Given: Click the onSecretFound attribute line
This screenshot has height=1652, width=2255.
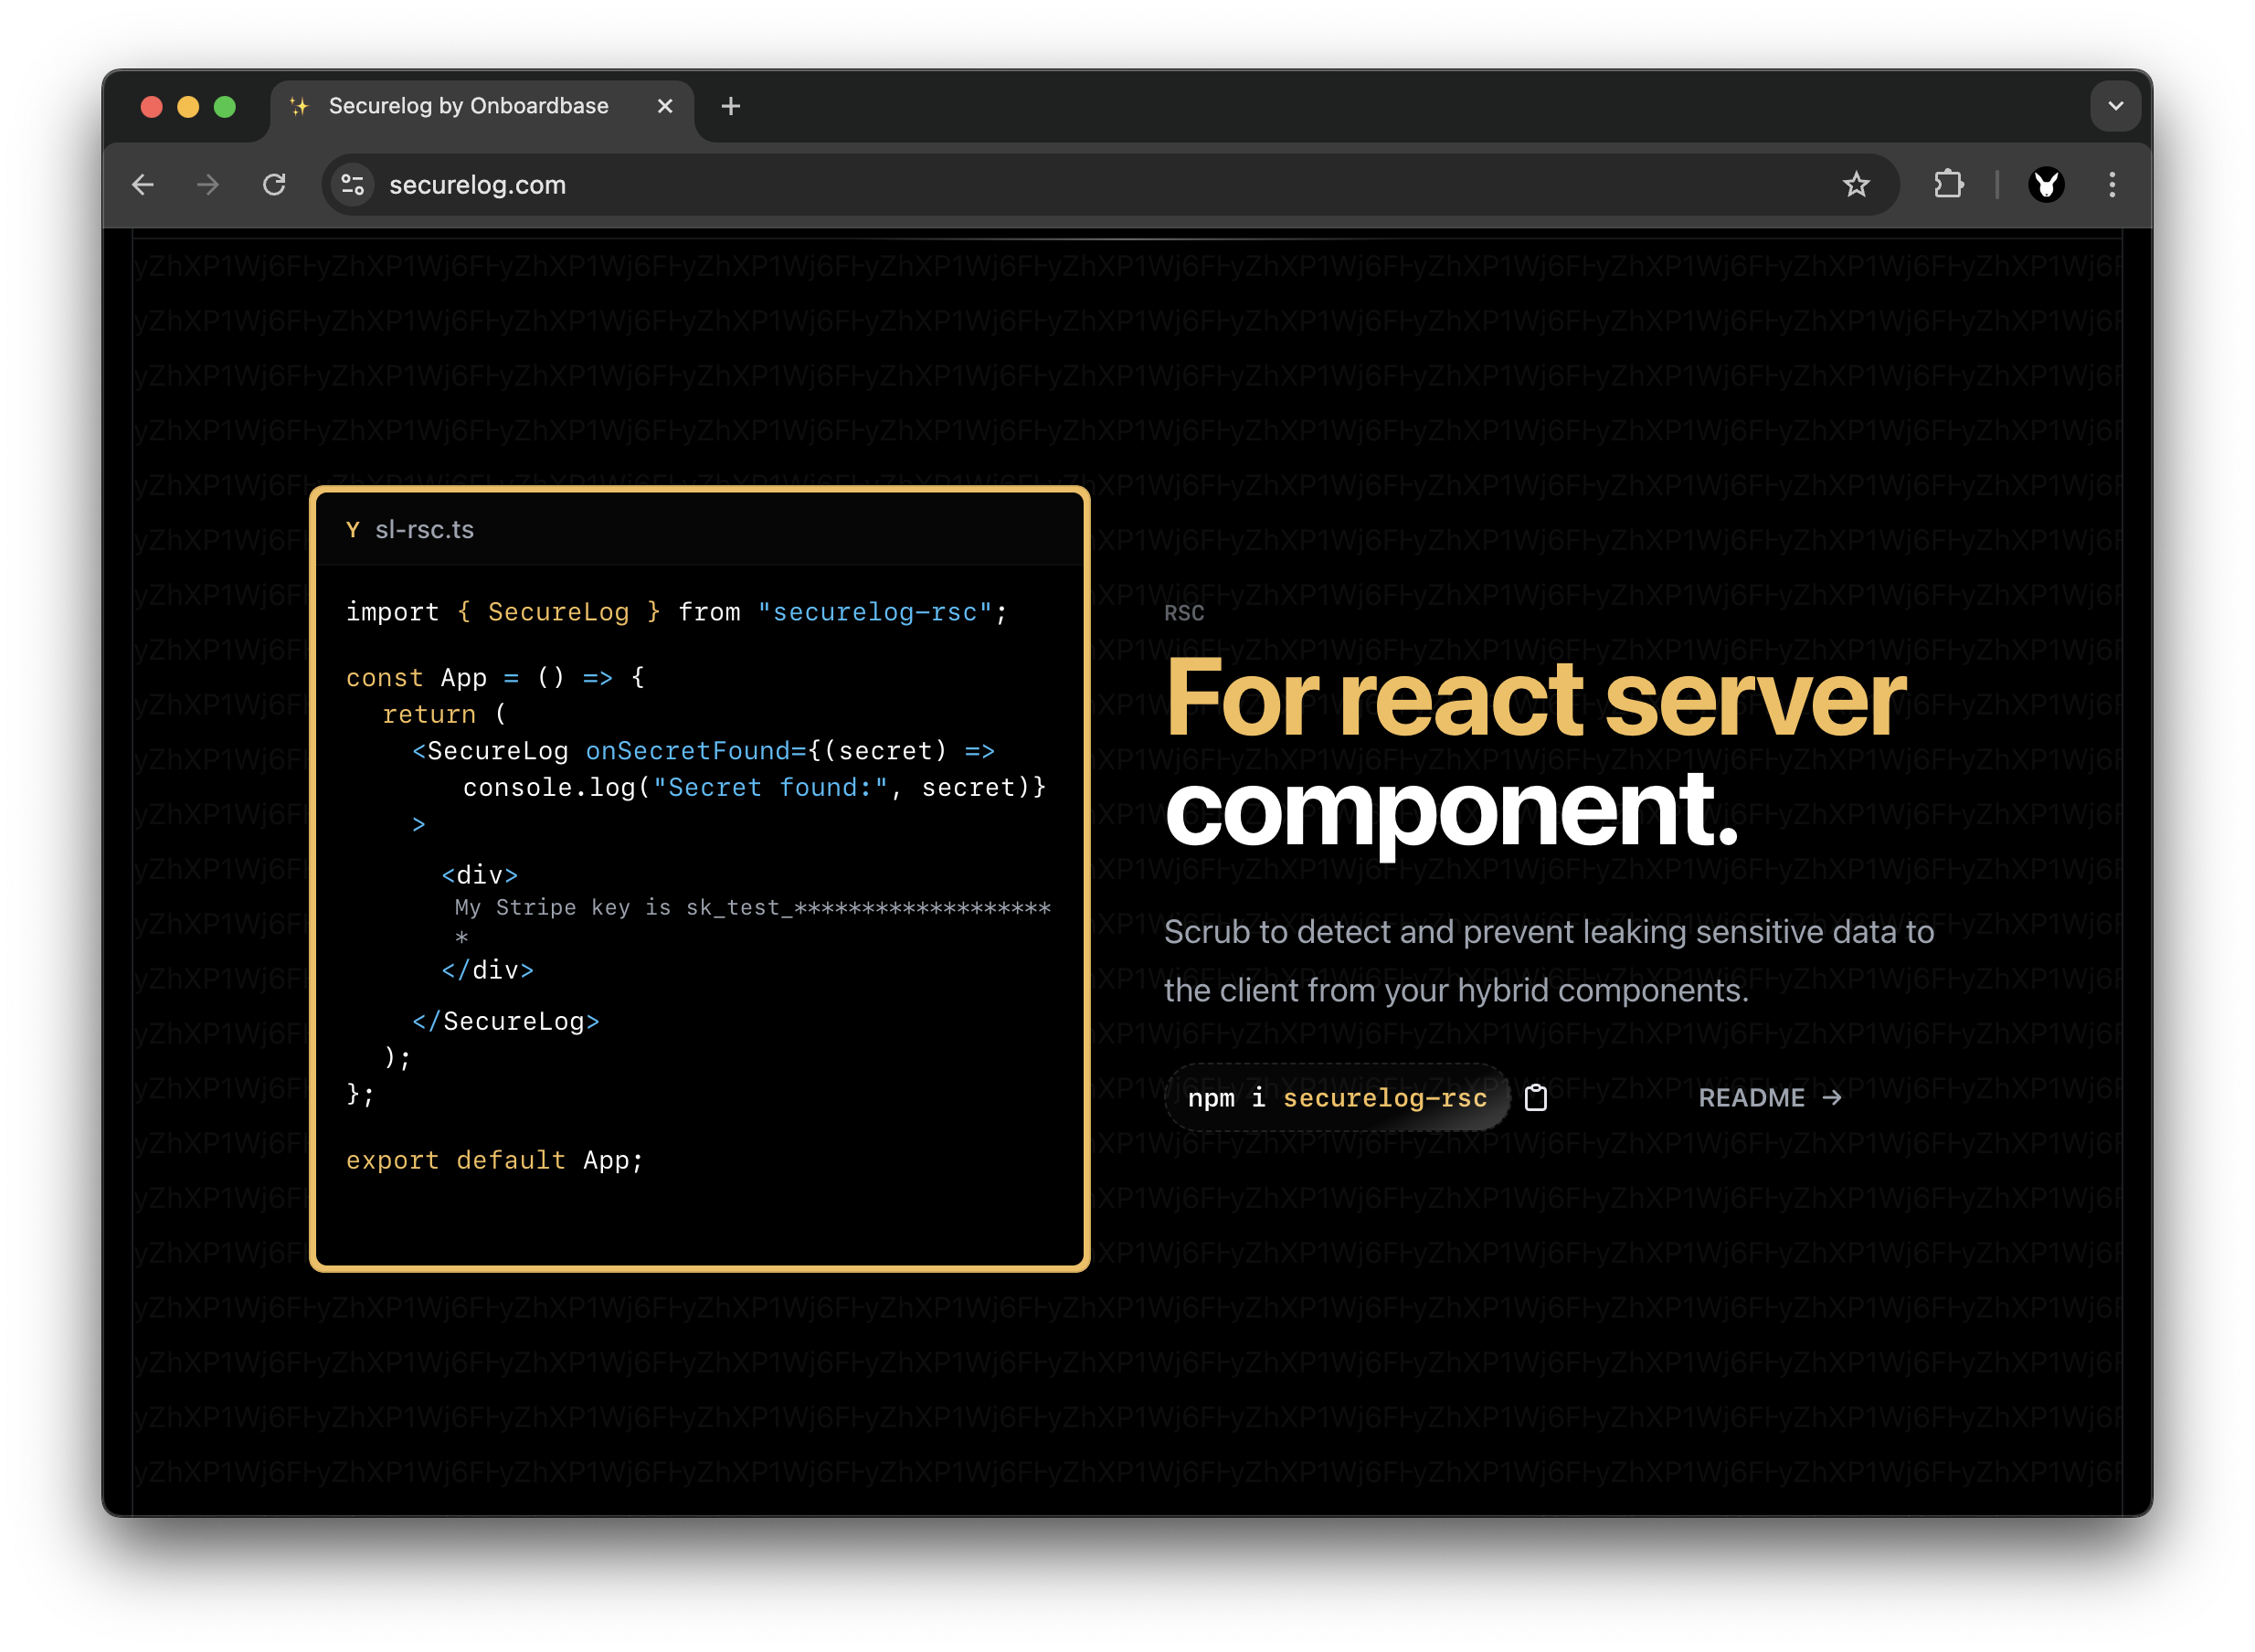Looking at the screenshot, I should [703, 751].
